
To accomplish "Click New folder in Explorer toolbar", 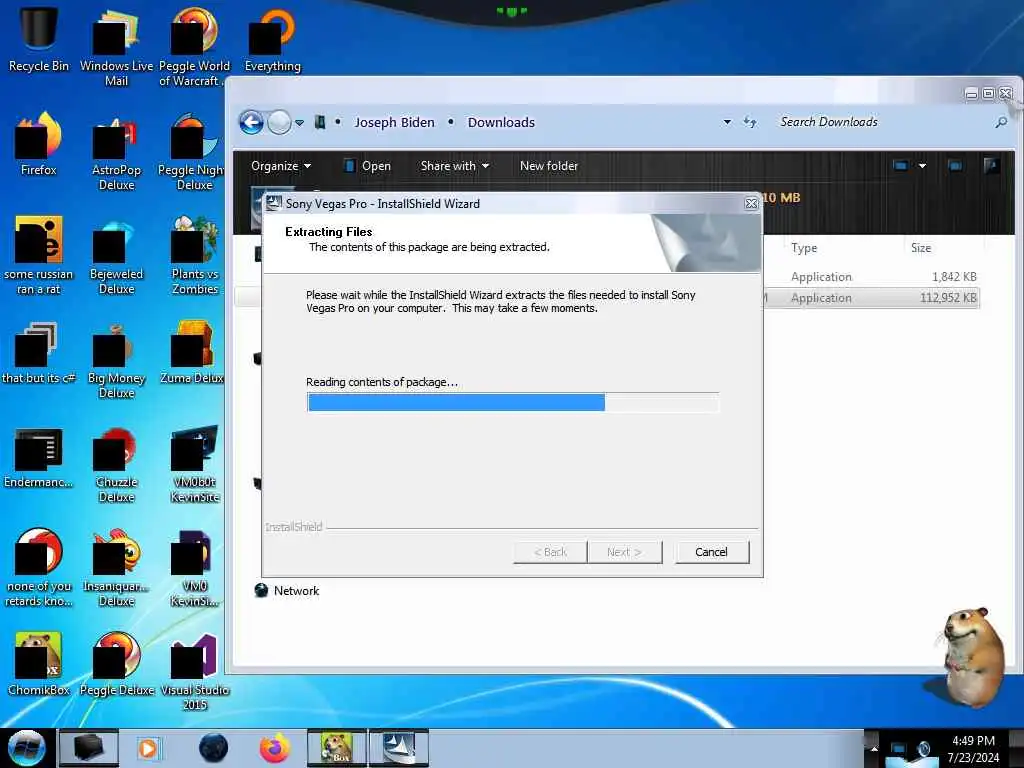I will 549,166.
